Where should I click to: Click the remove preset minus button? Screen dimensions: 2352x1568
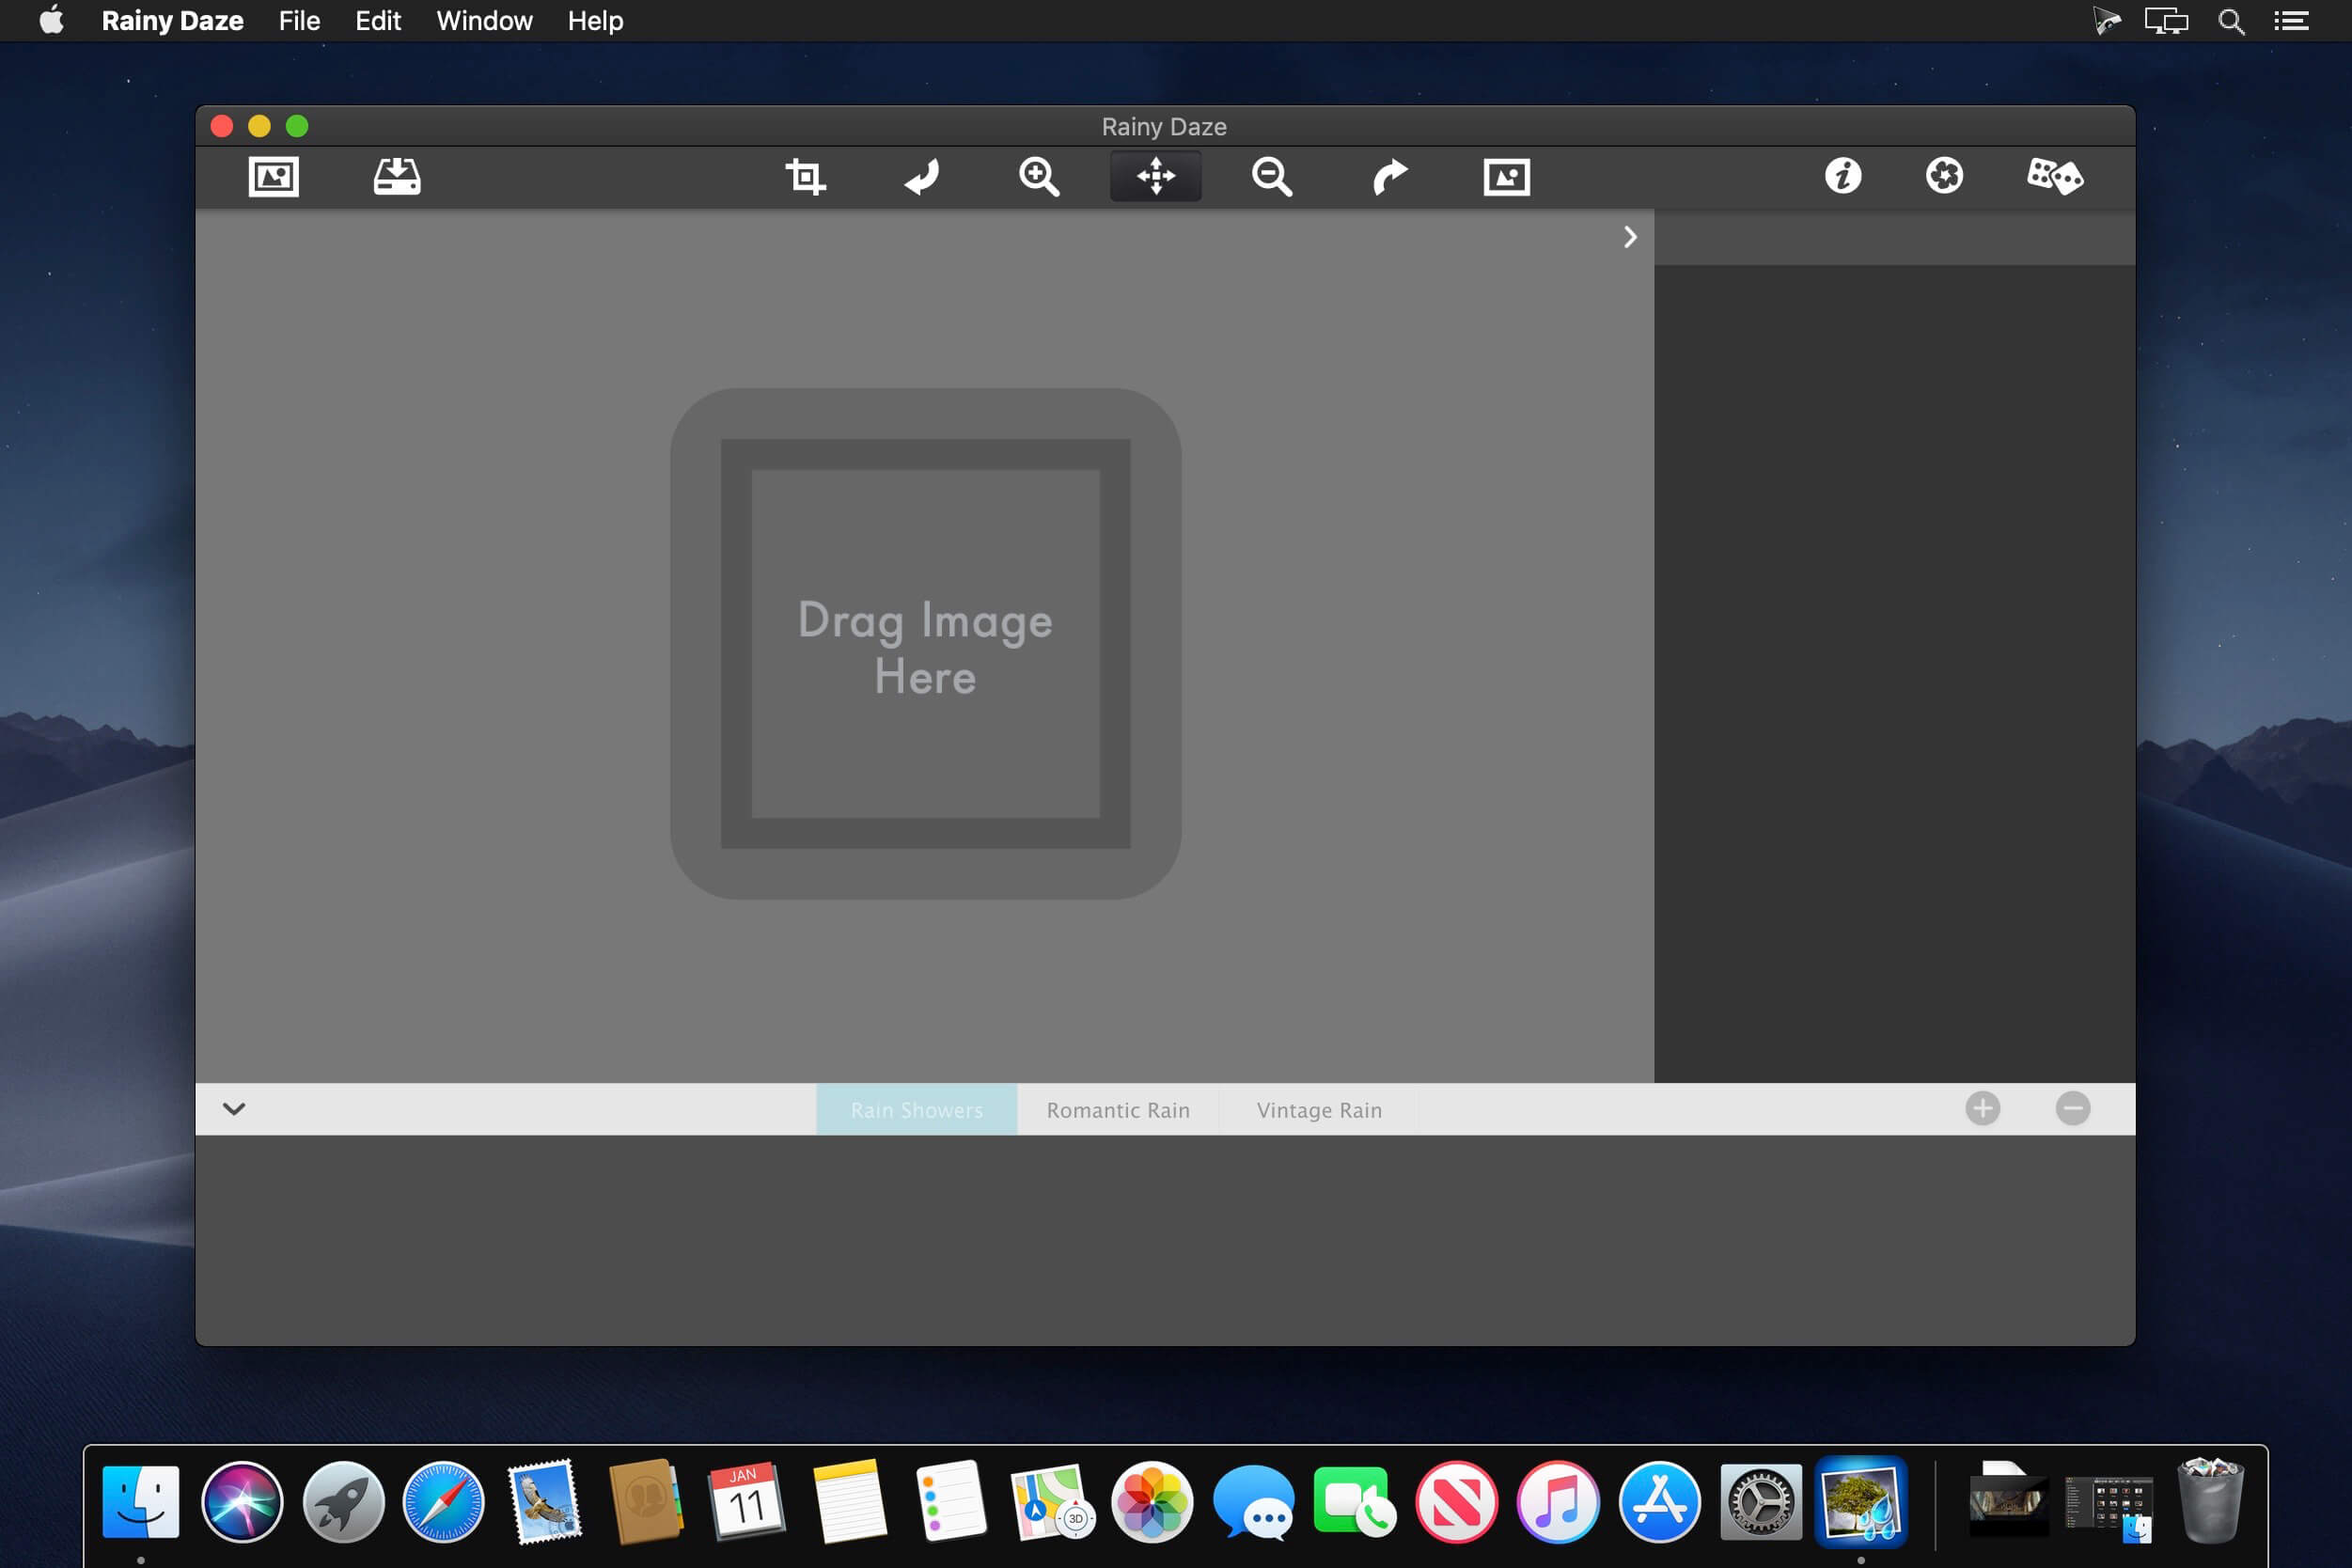(2073, 1109)
